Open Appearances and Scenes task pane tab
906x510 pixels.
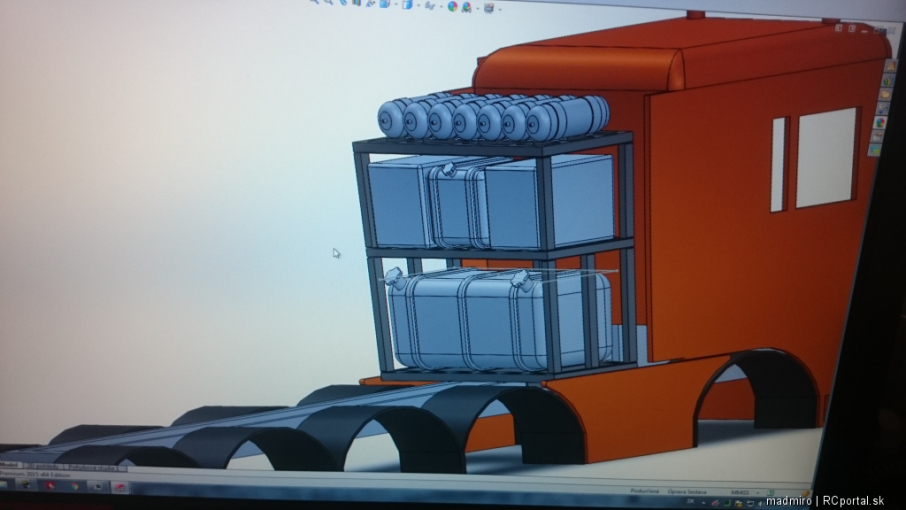879,122
